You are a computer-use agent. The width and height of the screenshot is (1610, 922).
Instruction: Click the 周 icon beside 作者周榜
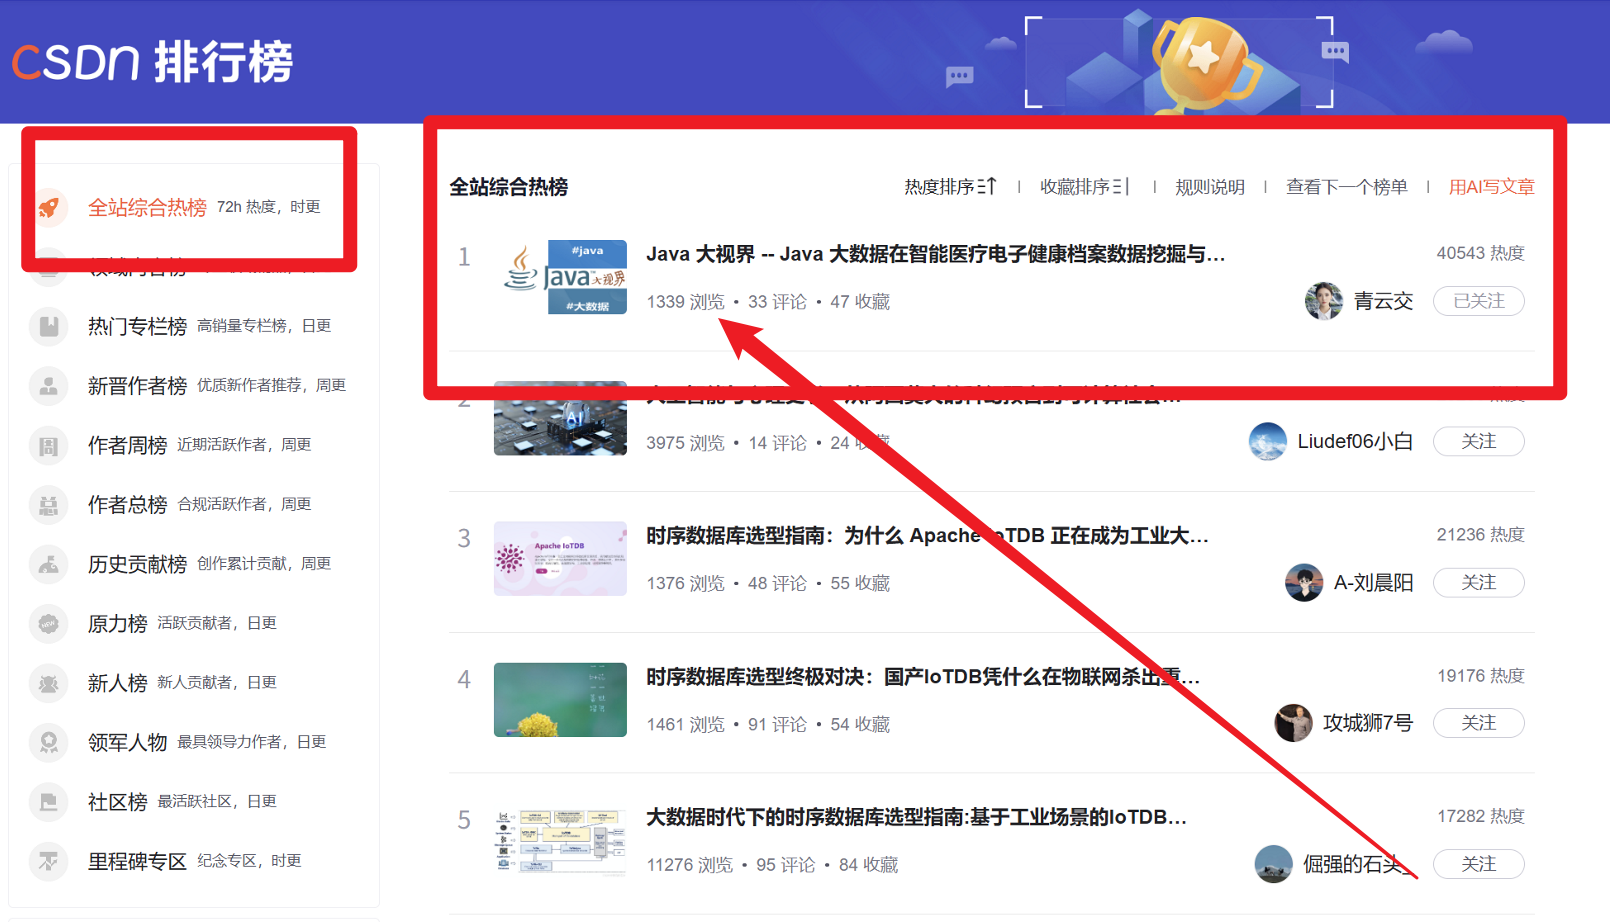click(49, 445)
